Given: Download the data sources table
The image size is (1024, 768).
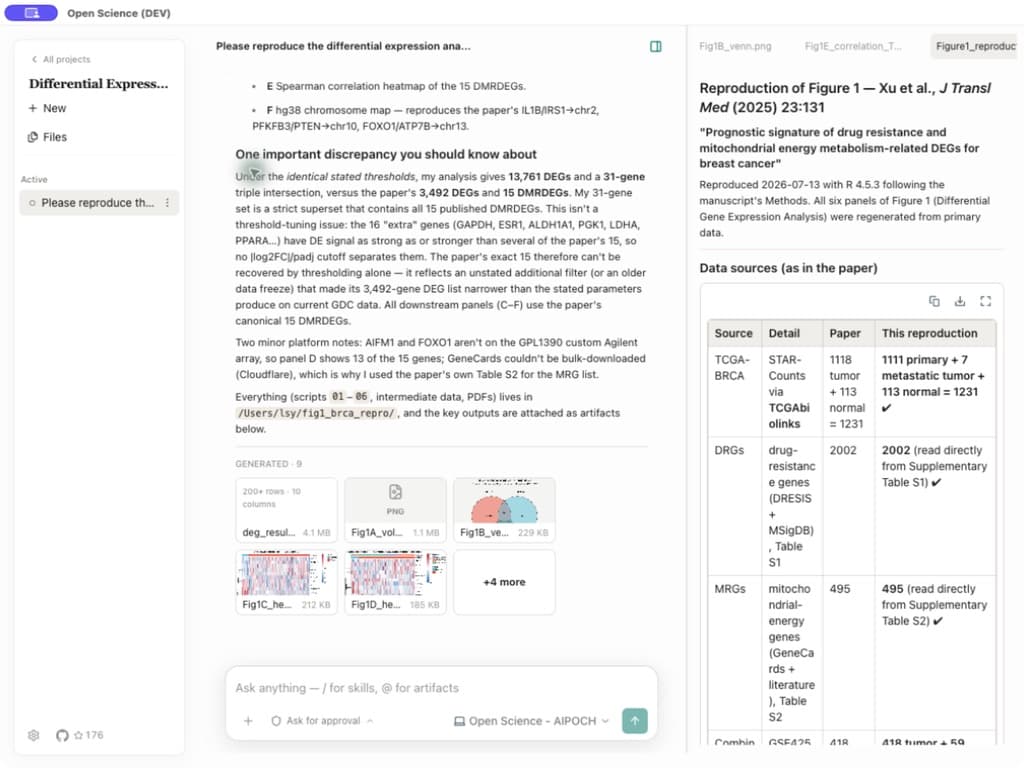Looking at the screenshot, I should [959, 301].
